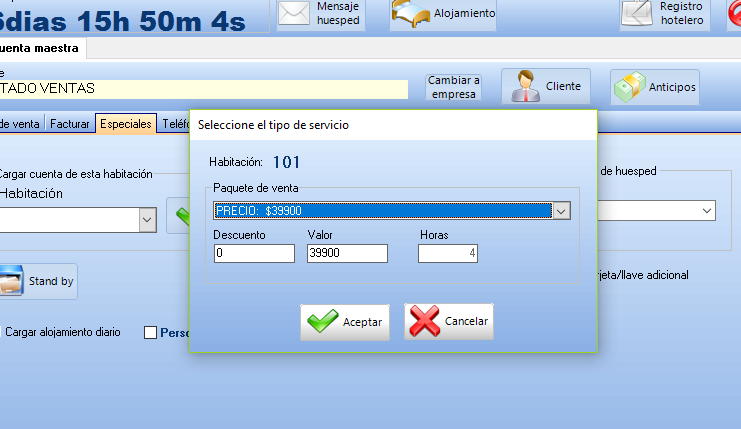Viewport: 741px width, 429px height.
Task: Select the Especiales tab
Action: 126,124
